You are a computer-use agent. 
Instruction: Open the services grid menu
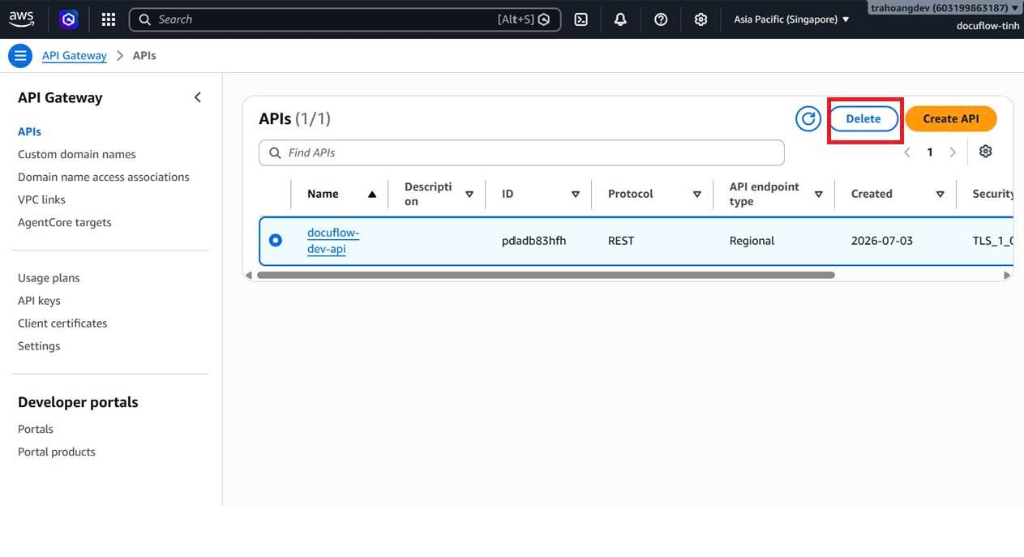pyautogui.click(x=108, y=20)
